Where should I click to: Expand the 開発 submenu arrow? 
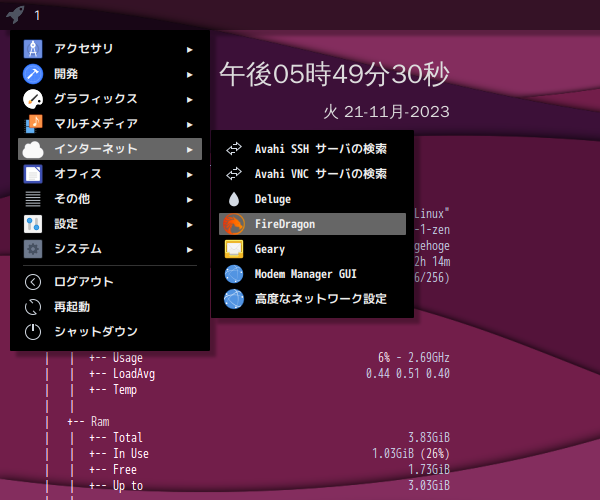[x=189, y=74]
